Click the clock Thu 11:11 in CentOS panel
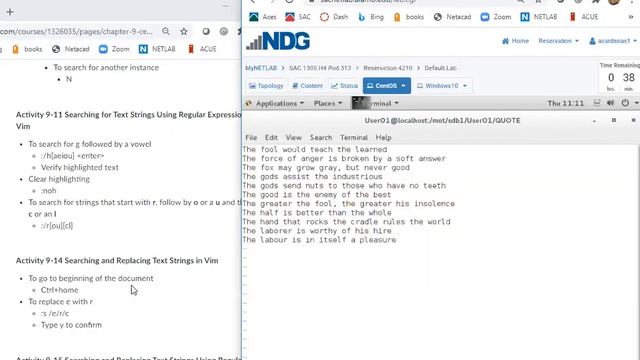Image resolution: width=640 pixels, height=360 pixels. [x=566, y=103]
